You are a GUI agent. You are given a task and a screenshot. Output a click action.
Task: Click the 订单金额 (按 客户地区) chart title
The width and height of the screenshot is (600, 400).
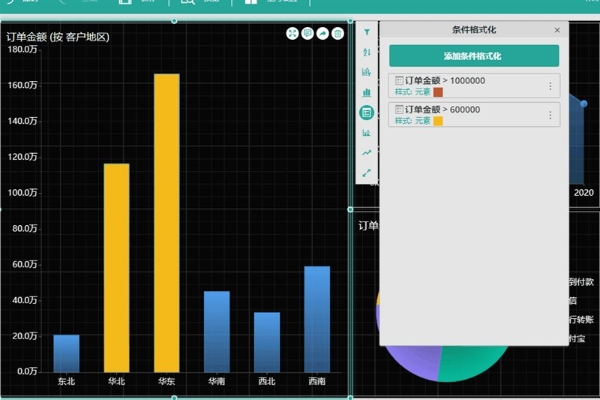tap(58, 37)
